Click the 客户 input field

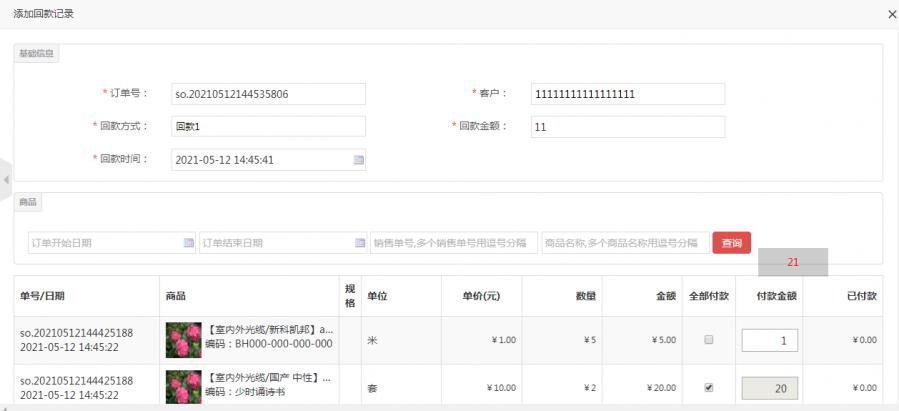point(627,94)
